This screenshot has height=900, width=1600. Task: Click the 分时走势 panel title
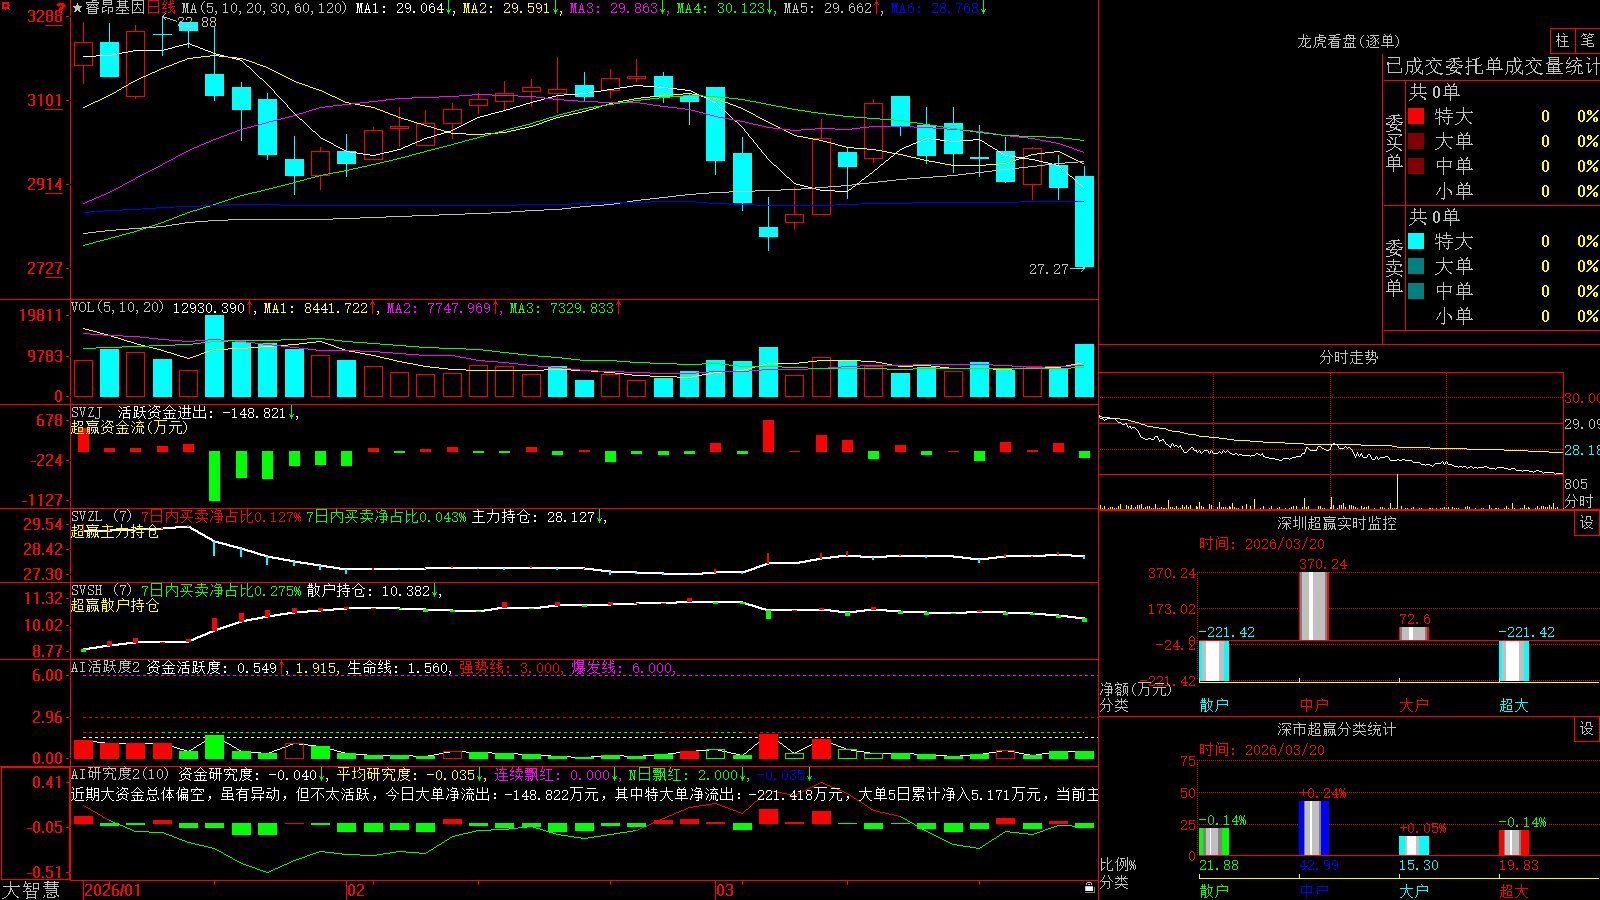[1349, 357]
